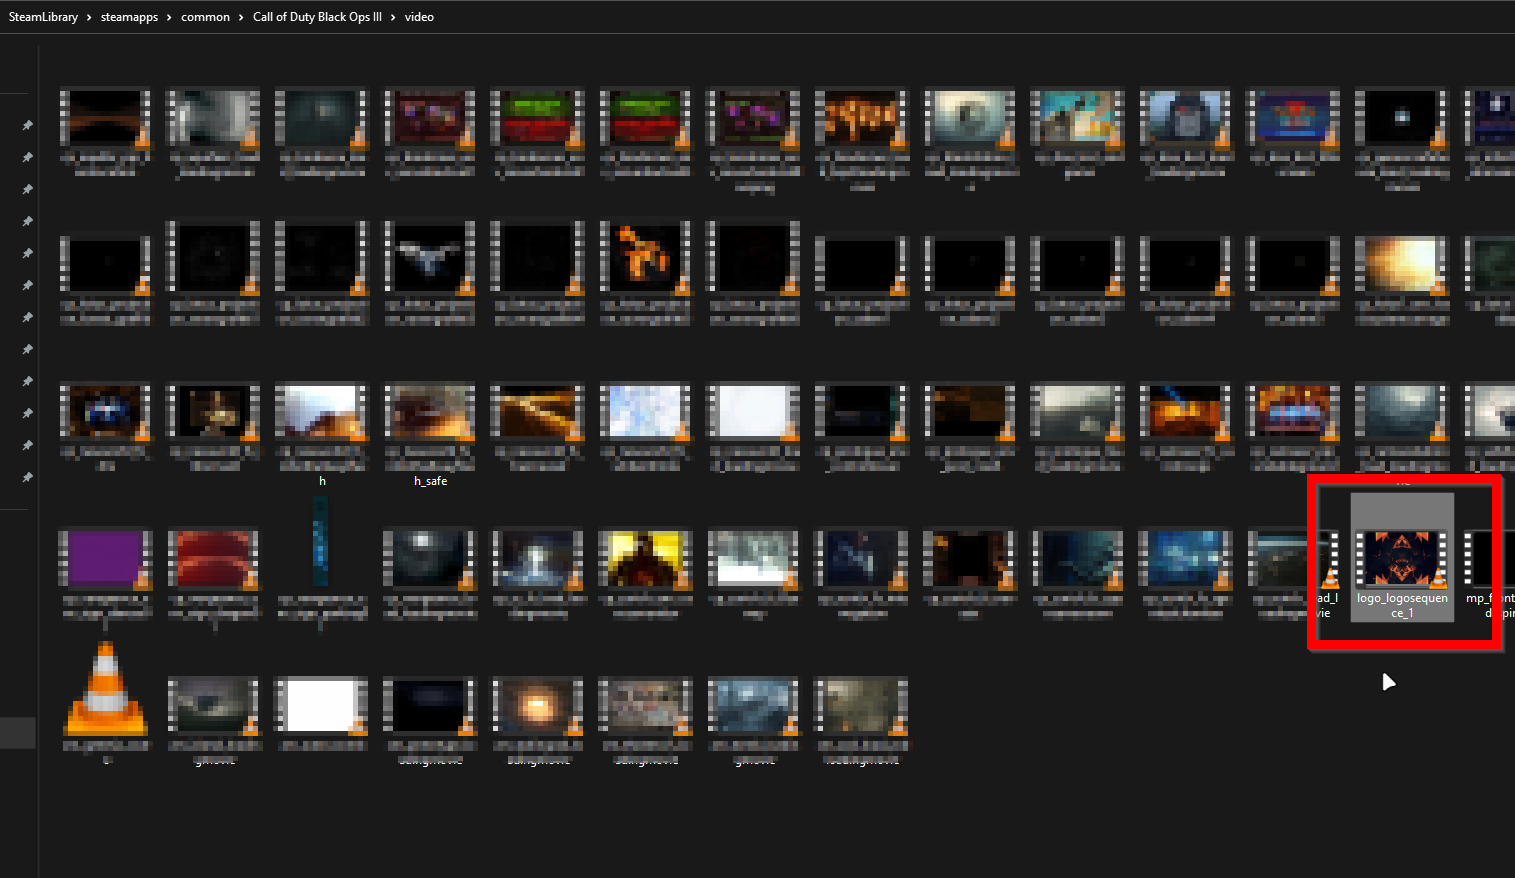Select the narrow tall blue image file
The image size is (1515, 878).
coord(321,541)
